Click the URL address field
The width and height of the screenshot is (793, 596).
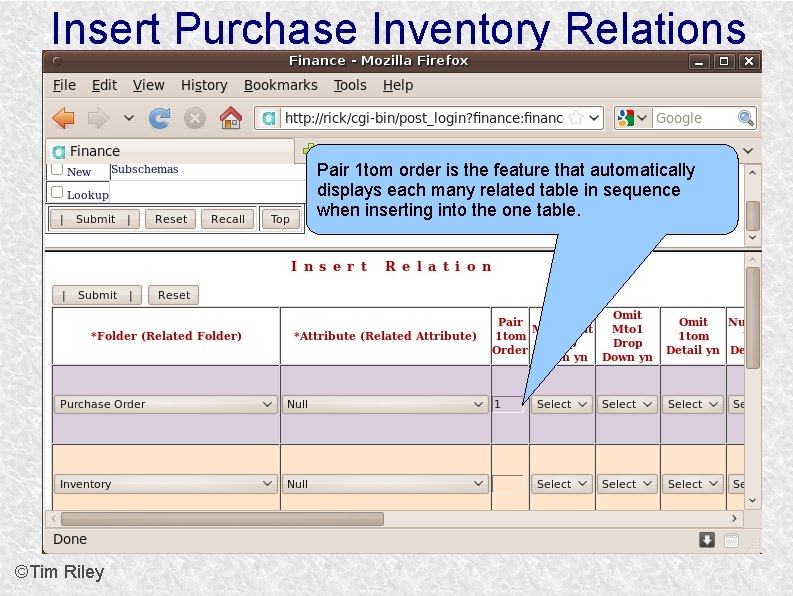coord(424,118)
